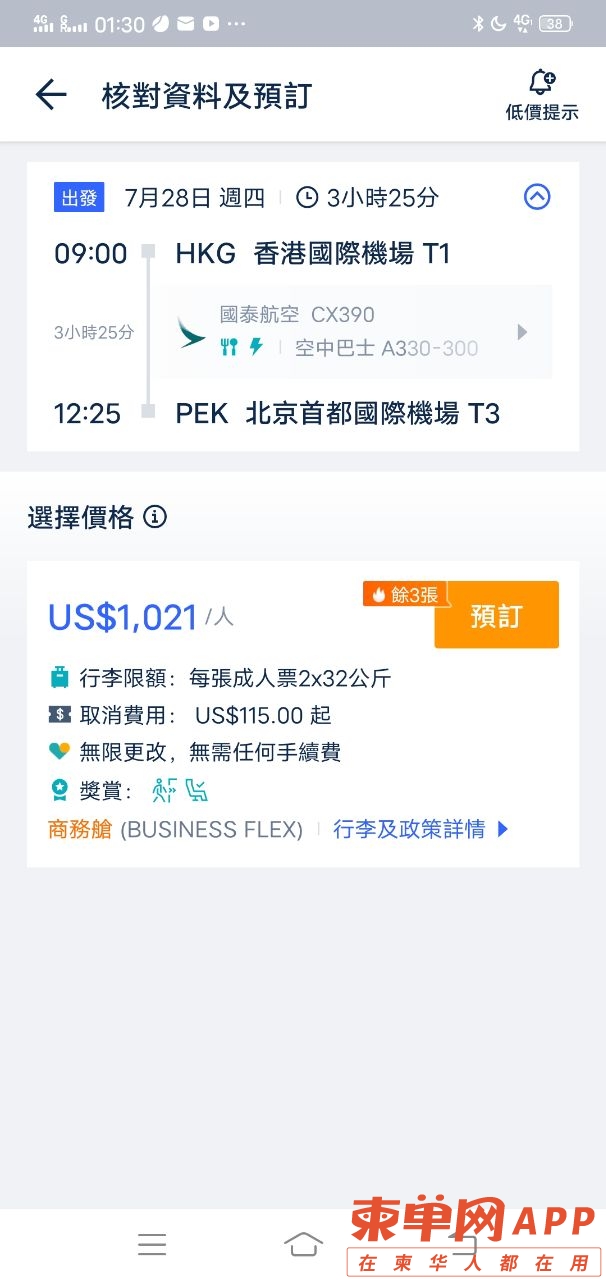The image size is (606, 1280).
Task: Tap the in-flight meal fork-knife icon
Action: tap(229, 347)
